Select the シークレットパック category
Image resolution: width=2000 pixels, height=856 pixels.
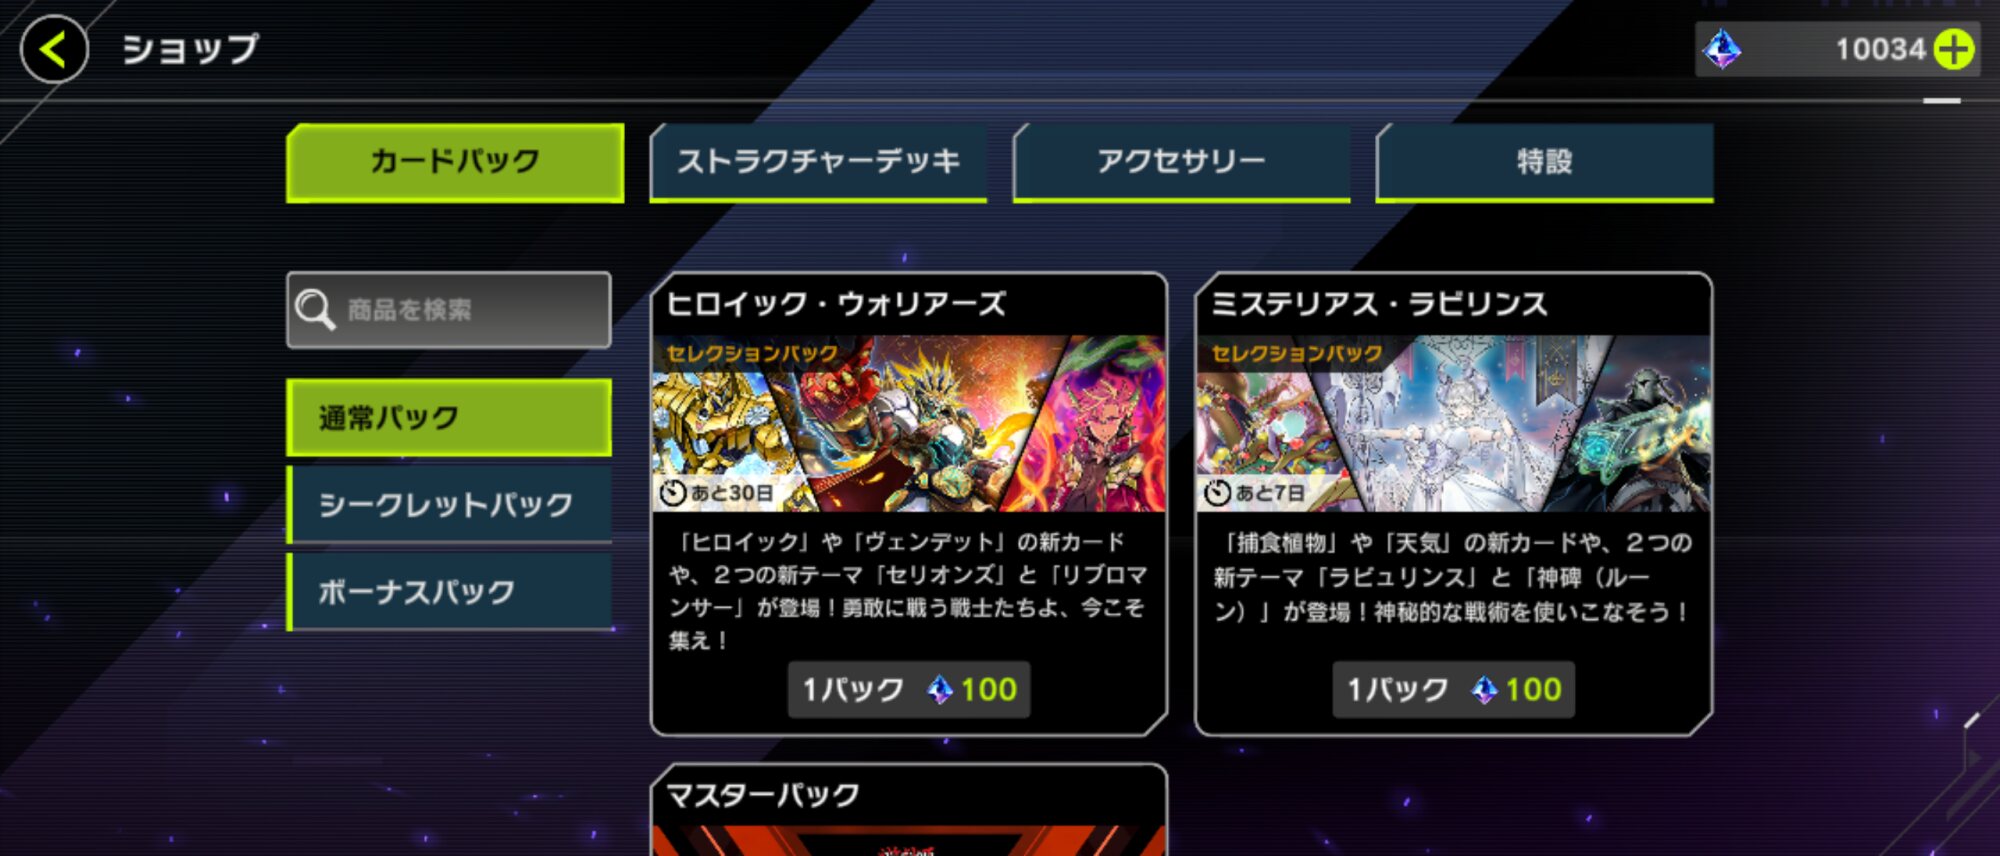point(449,505)
